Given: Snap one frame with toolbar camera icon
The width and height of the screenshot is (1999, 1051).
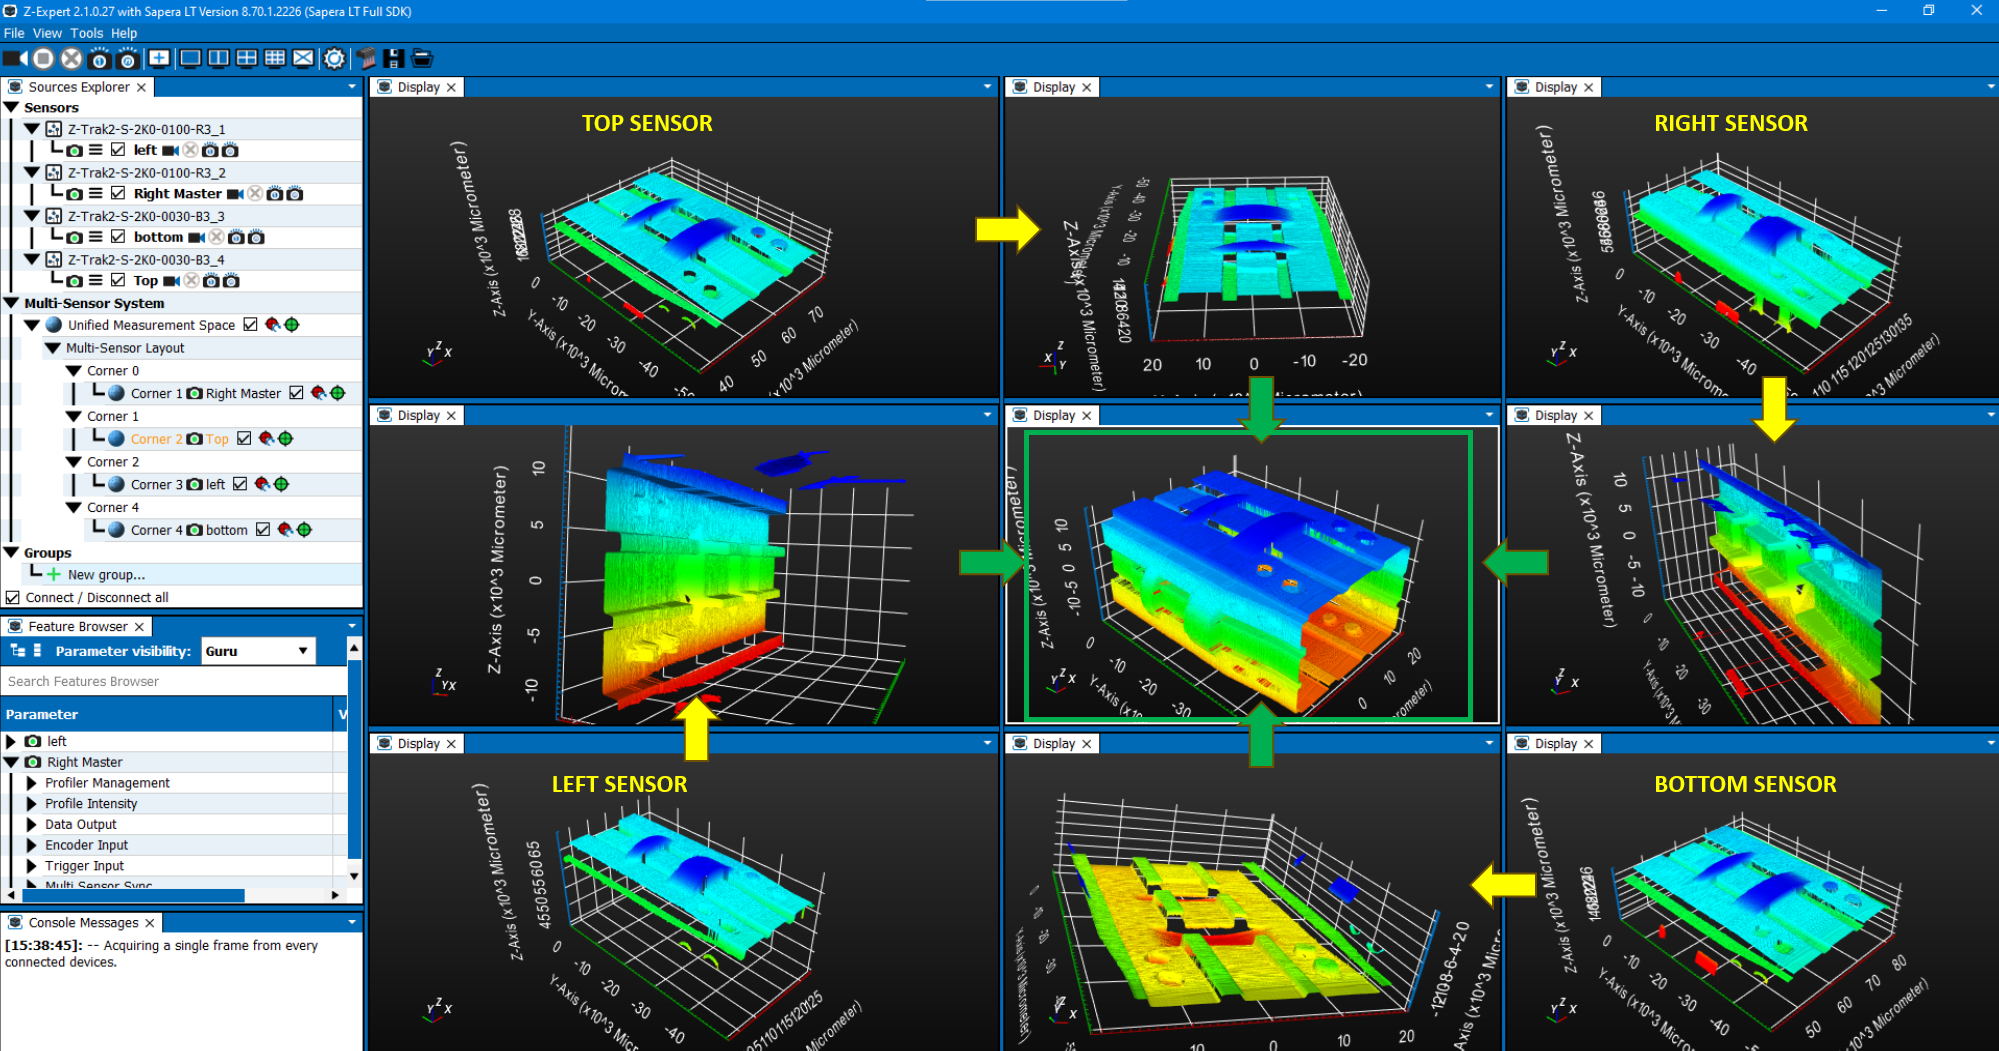Looking at the screenshot, I should 99,59.
